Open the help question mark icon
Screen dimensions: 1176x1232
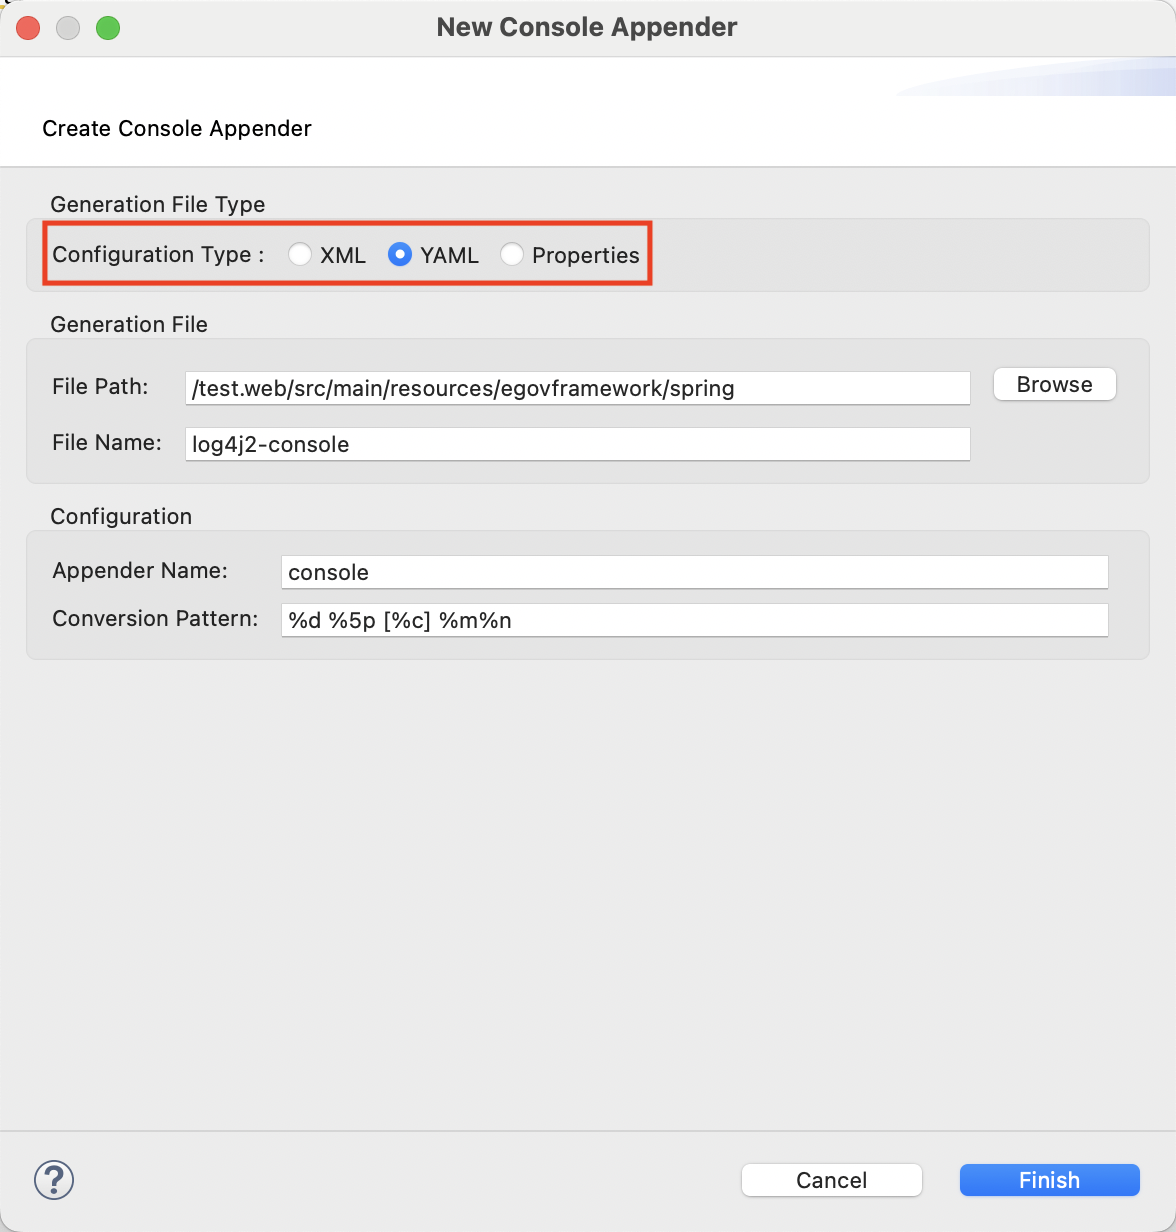point(54,1180)
